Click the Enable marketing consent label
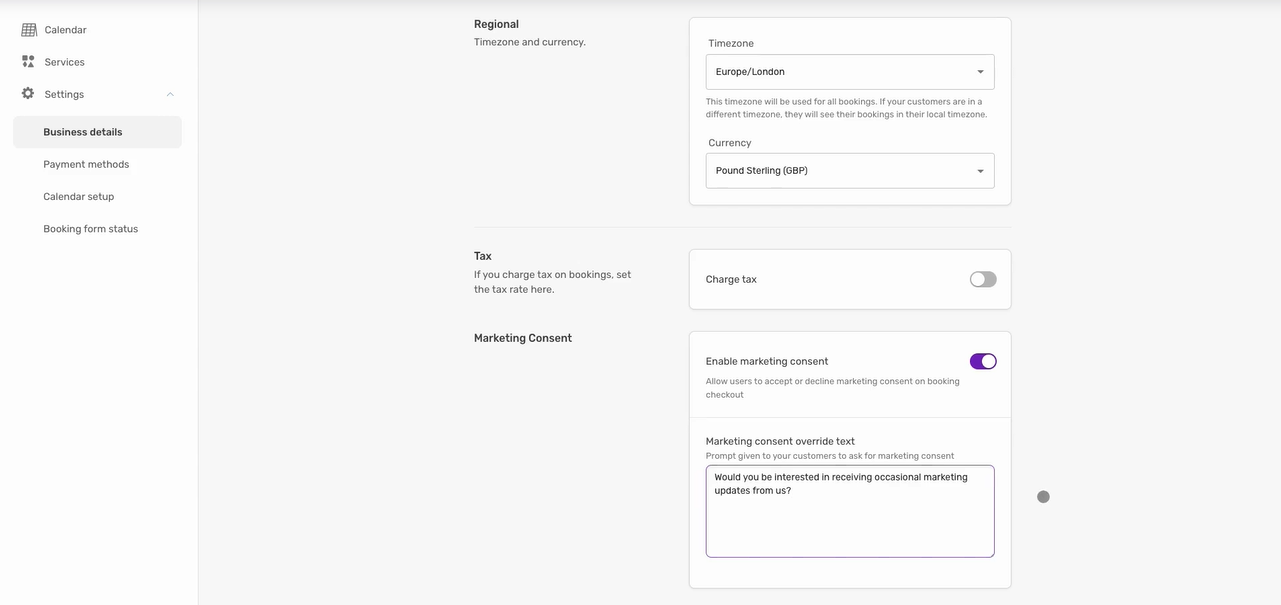Viewport: 1281px width, 605px height. 767,362
